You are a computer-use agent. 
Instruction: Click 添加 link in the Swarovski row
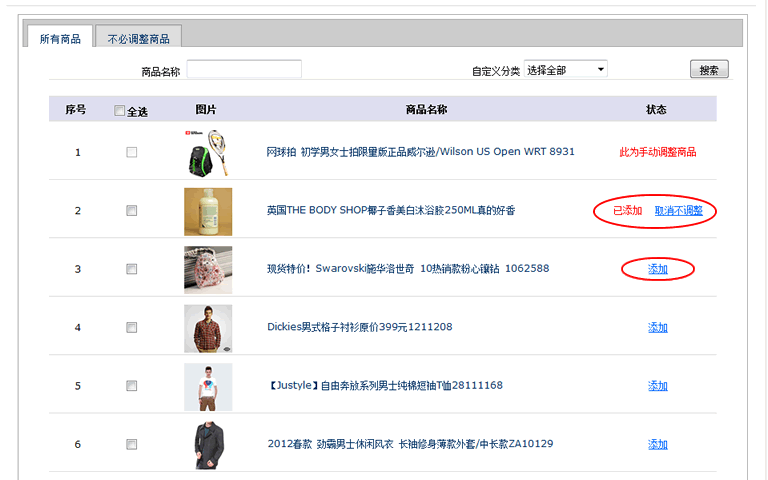pos(657,269)
